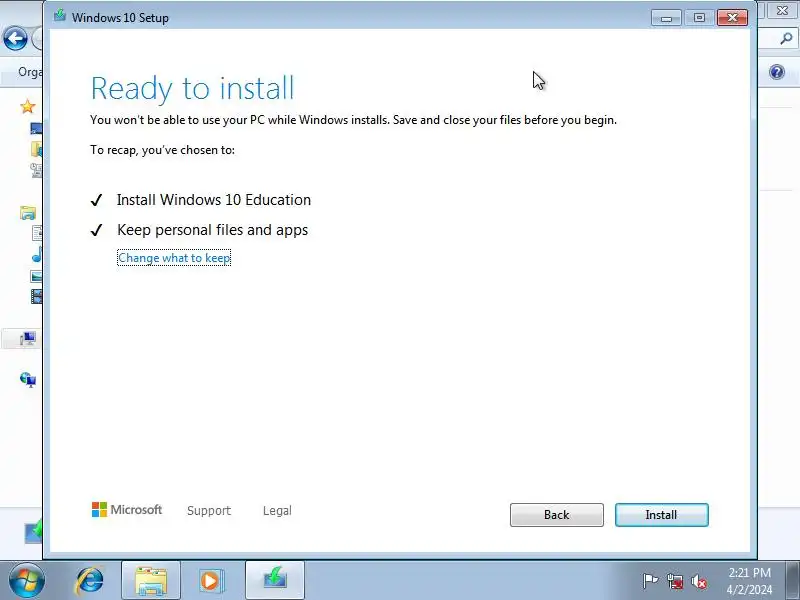
Task: Click the Explorer window's blue back arrow
Action: pos(15,38)
